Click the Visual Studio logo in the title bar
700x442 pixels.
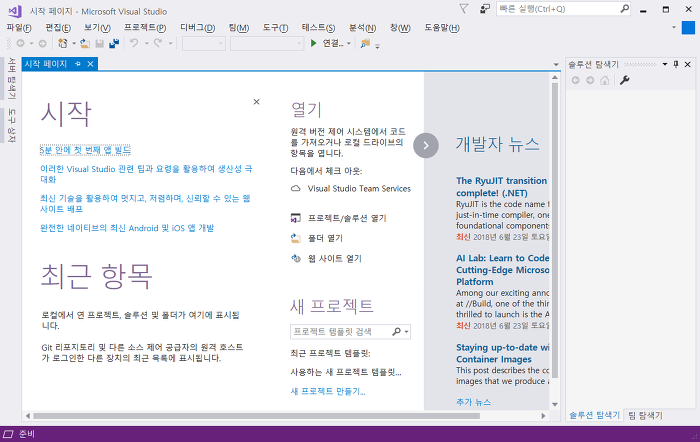coord(15,11)
